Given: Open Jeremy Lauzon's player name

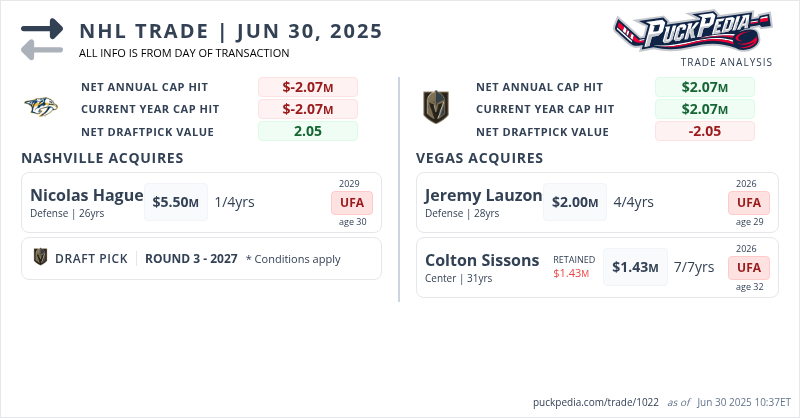Looking at the screenshot, I should [x=483, y=195].
